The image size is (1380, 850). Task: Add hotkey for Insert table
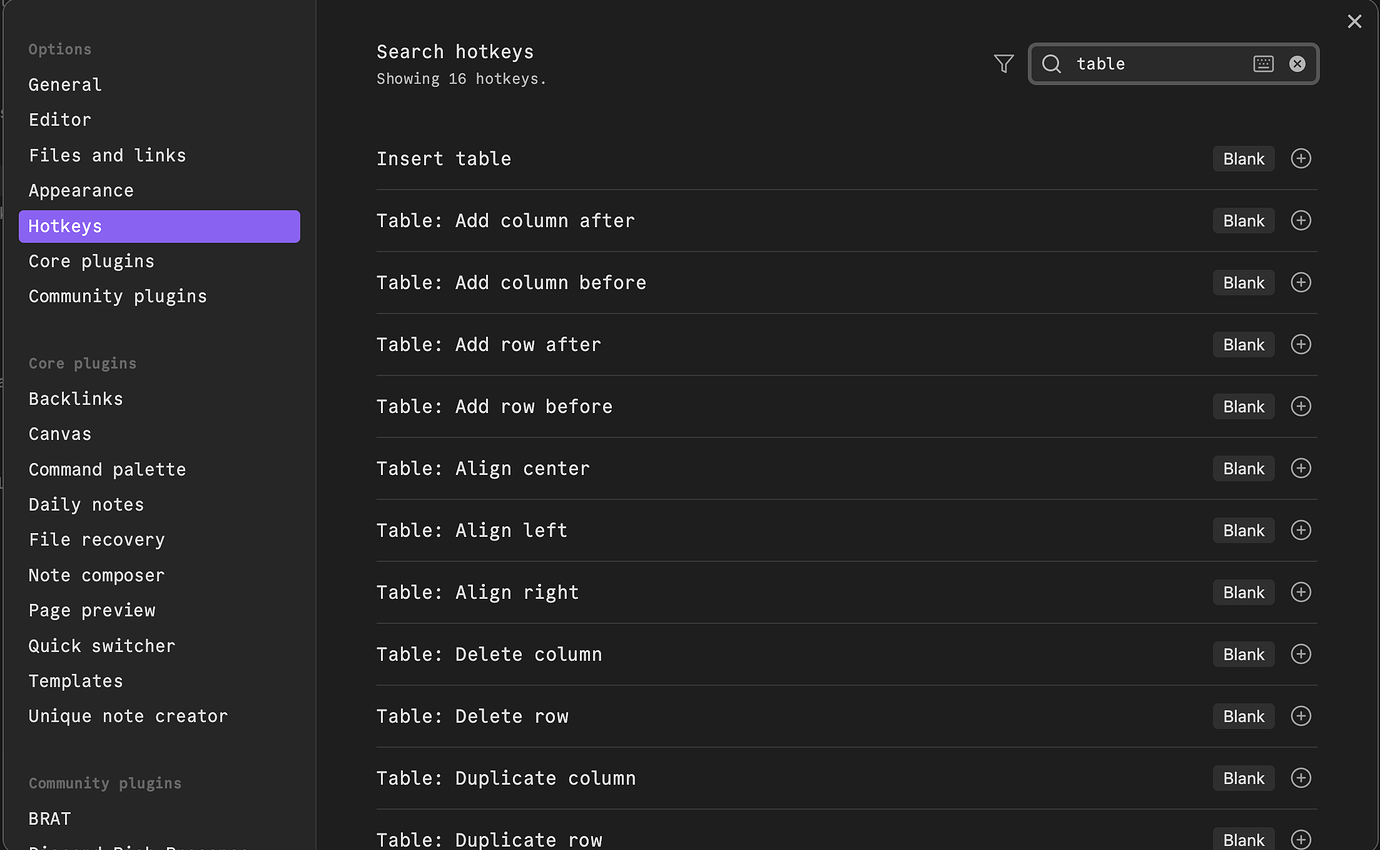(1301, 159)
